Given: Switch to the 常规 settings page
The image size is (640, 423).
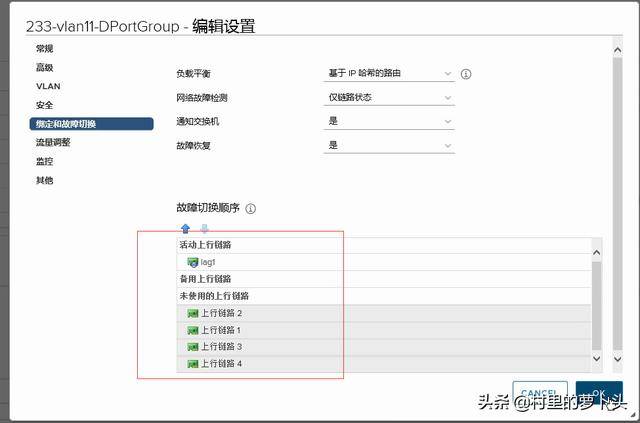Looking at the screenshot, I should (x=45, y=48).
